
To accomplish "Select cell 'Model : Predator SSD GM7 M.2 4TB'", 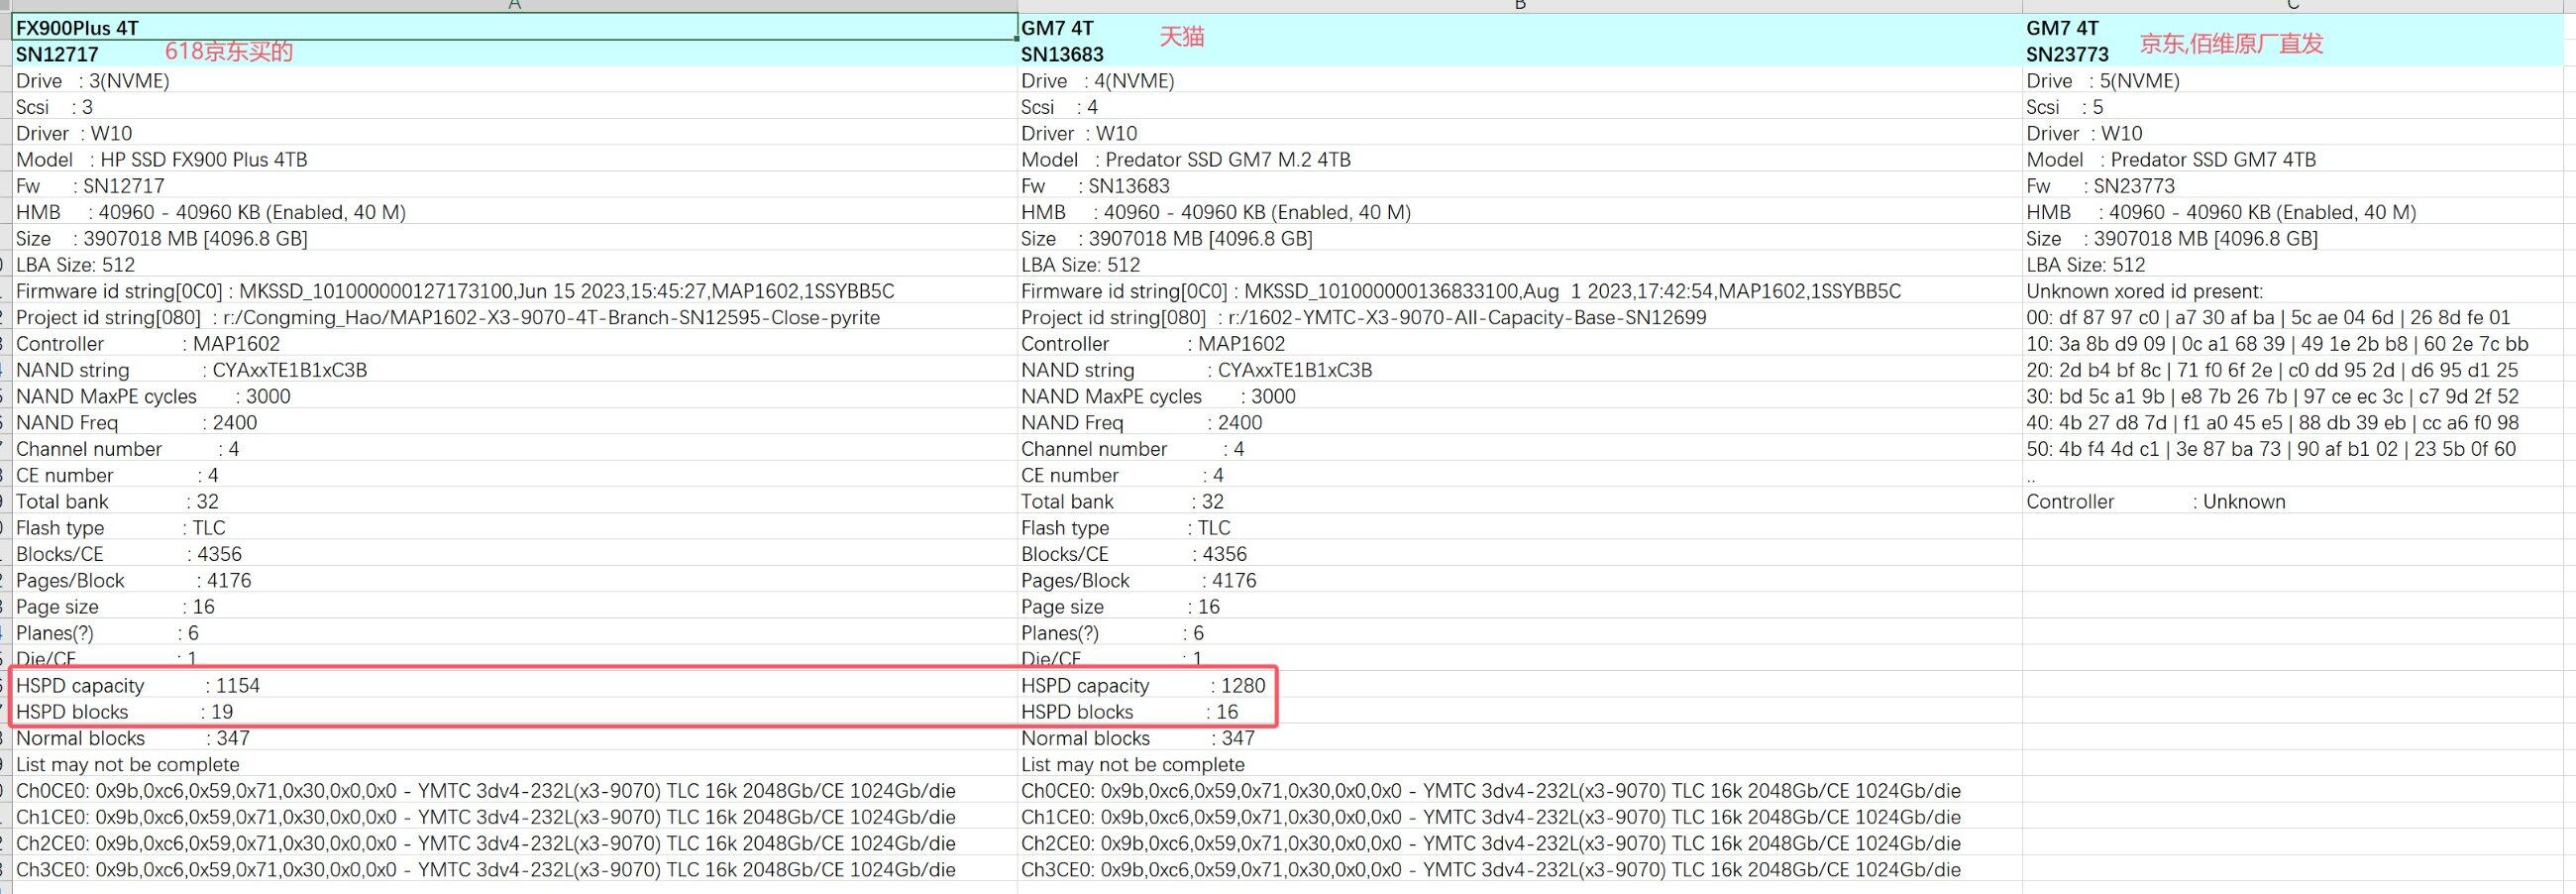I will coord(1519,159).
